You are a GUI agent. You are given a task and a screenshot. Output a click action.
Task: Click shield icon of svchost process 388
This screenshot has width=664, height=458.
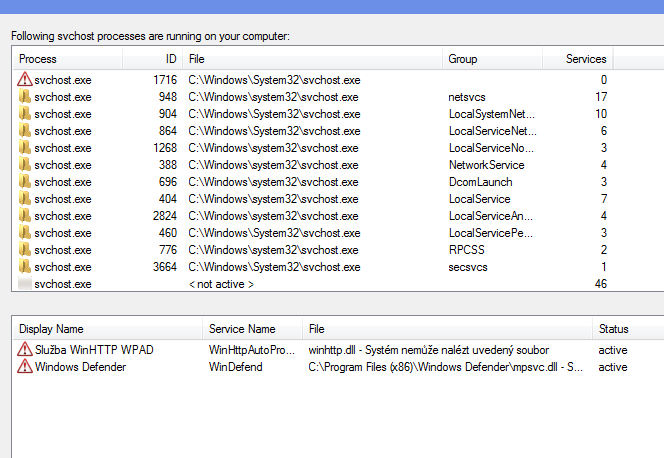point(24,165)
